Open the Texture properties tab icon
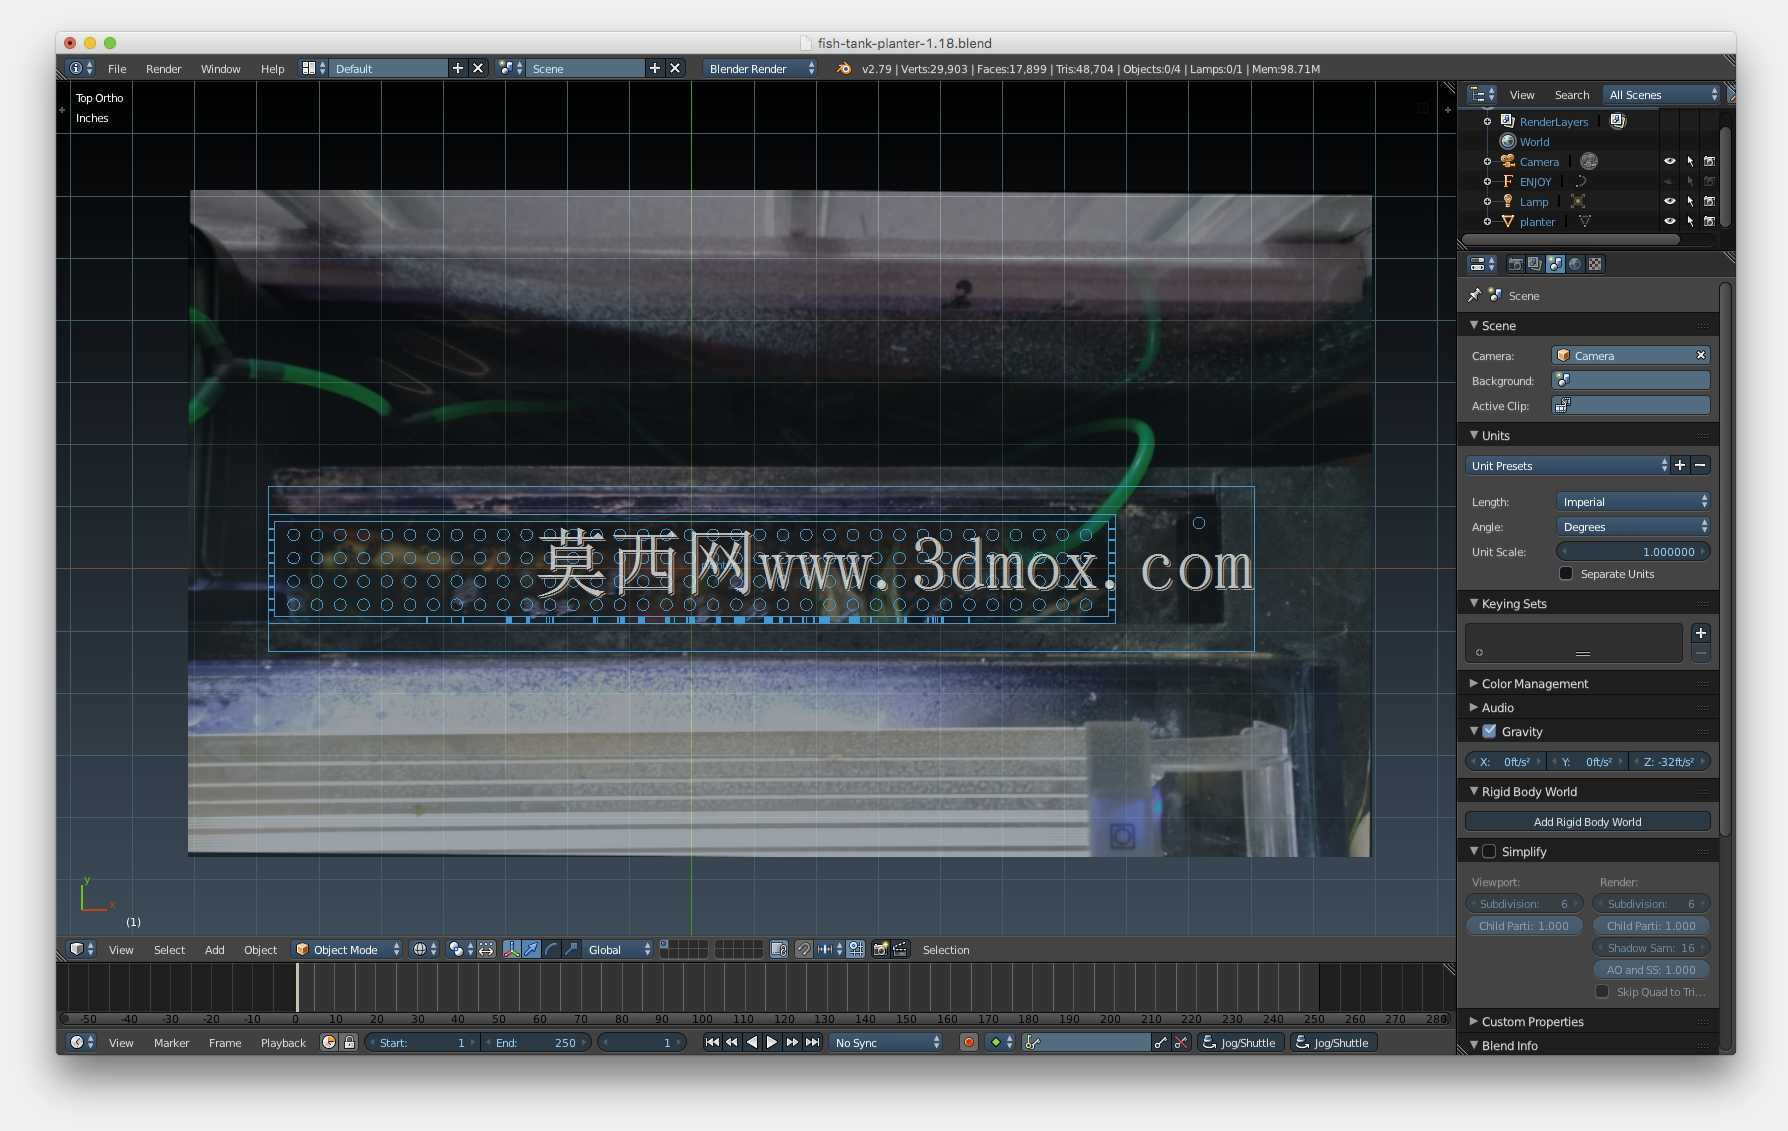This screenshot has width=1788, height=1131. pos(1595,264)
